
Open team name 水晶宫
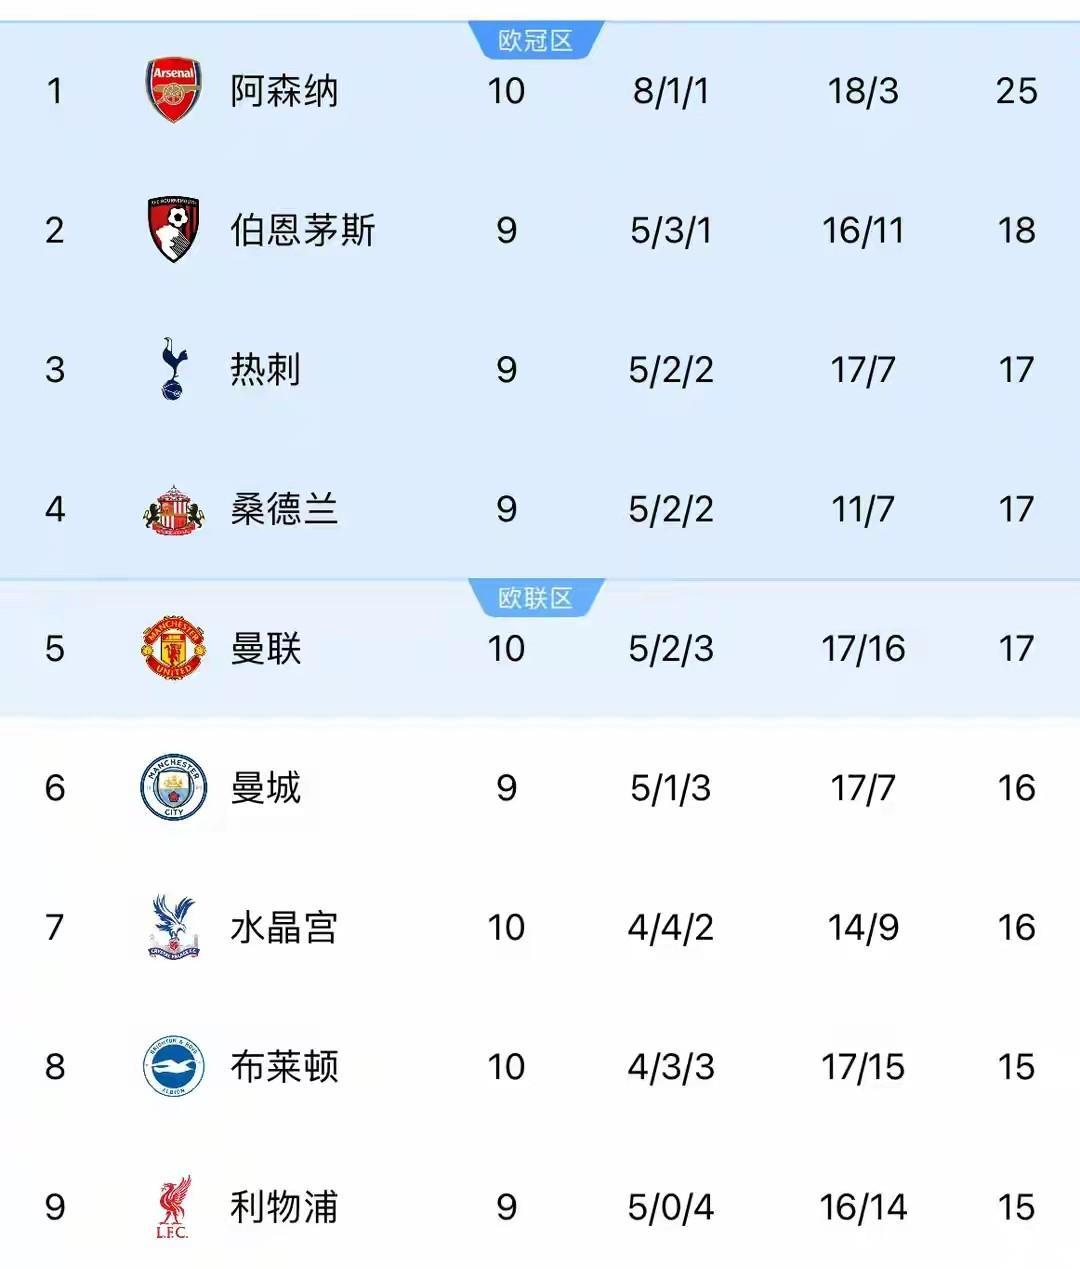click(284, 927)
